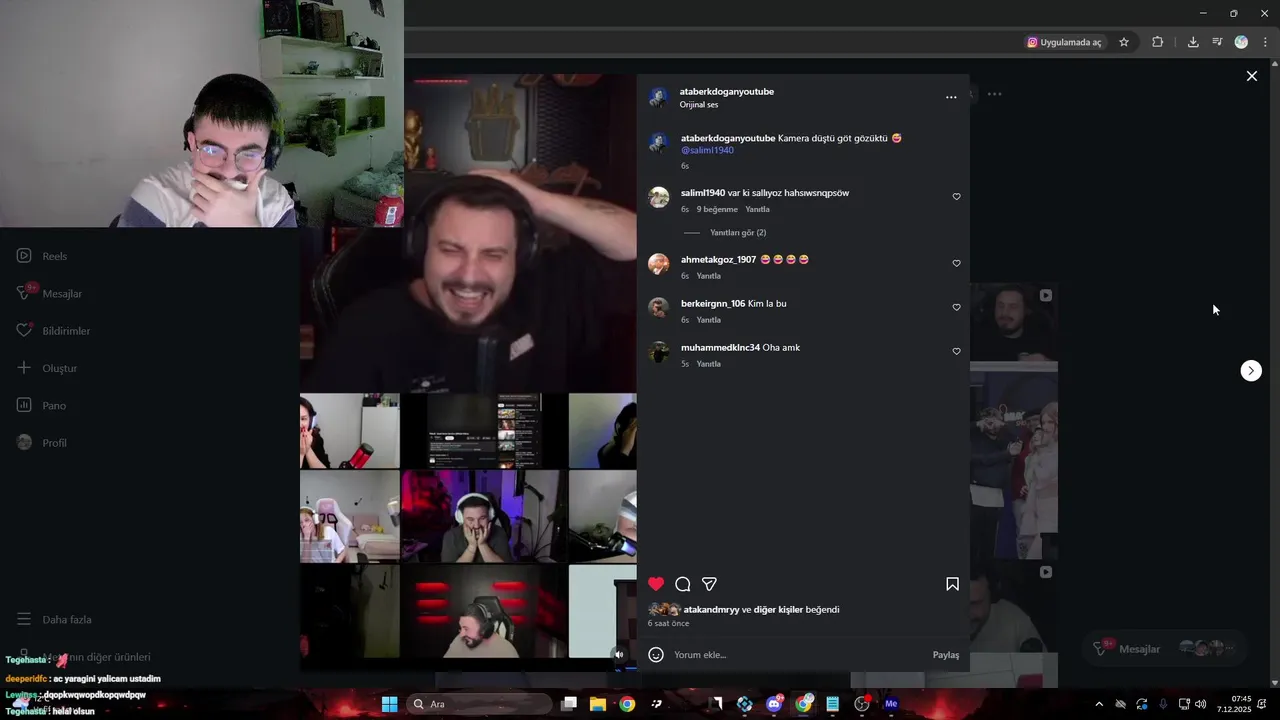The image size is (1280, 720).
Task: Click the comment bubble icon under the post
Action: [683, 584]
